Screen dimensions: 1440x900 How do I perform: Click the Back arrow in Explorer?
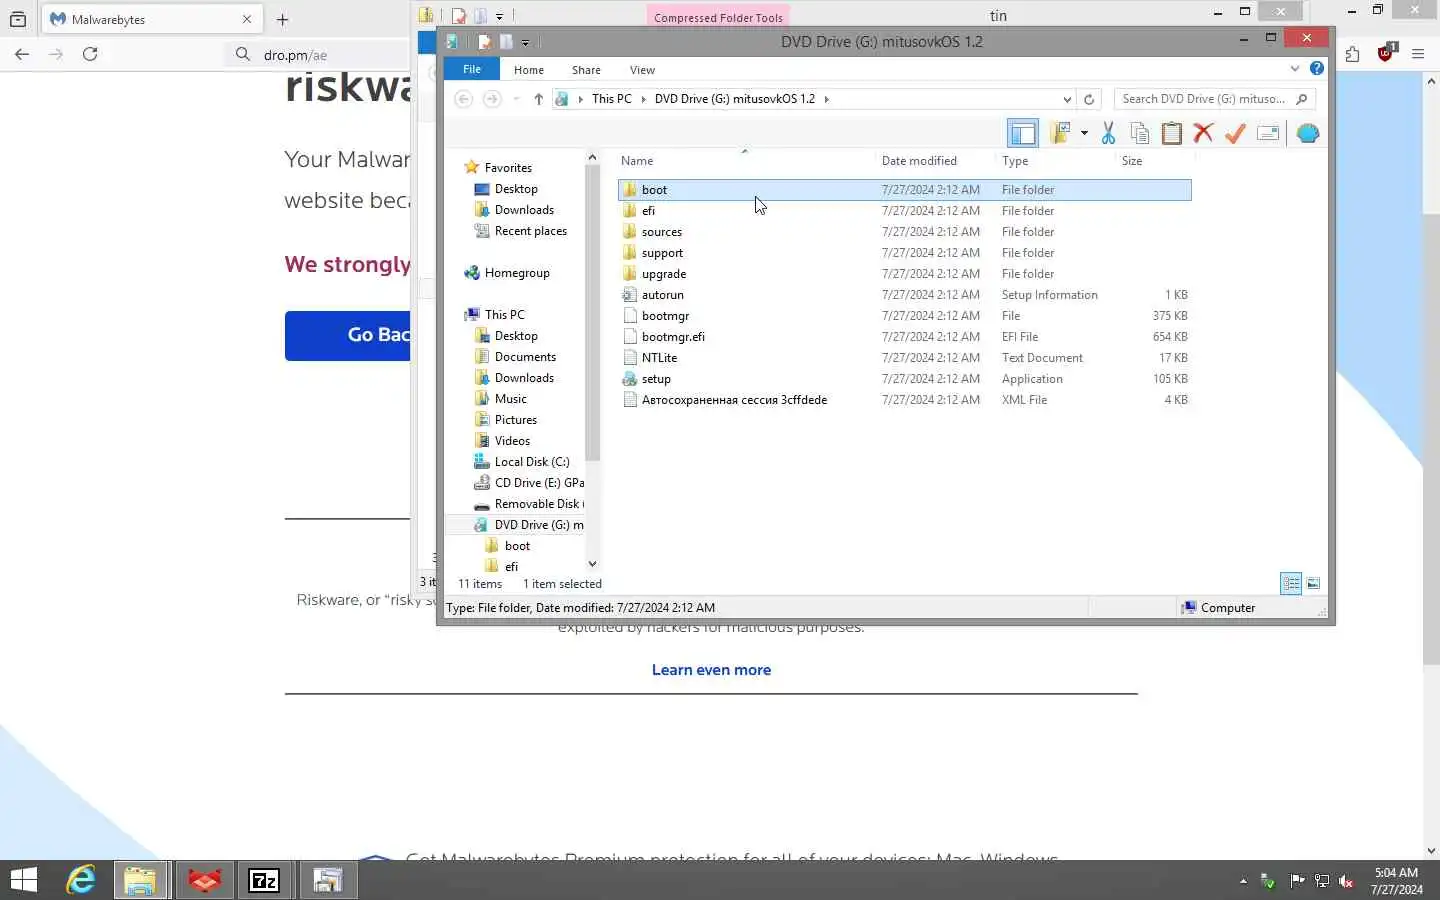463,98
